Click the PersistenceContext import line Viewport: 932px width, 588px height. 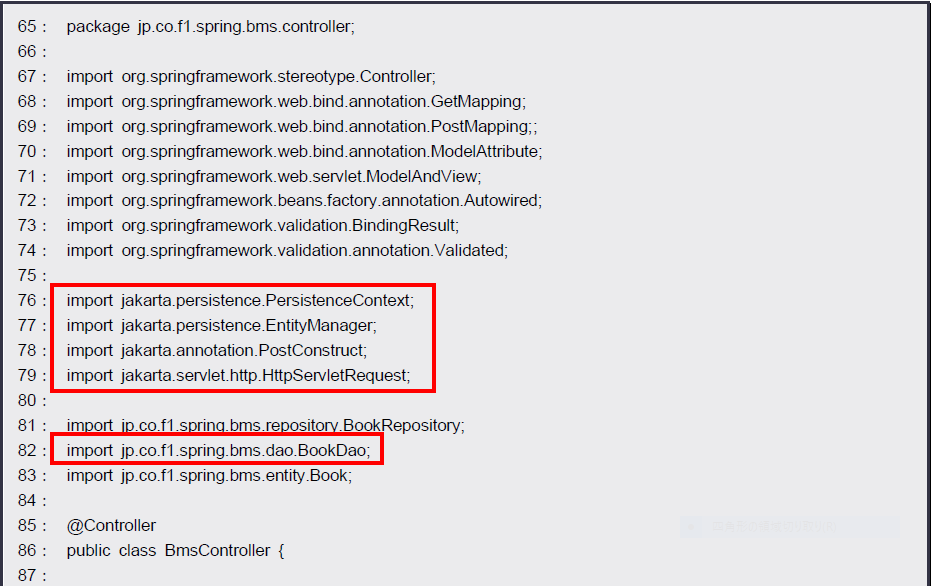240,301
